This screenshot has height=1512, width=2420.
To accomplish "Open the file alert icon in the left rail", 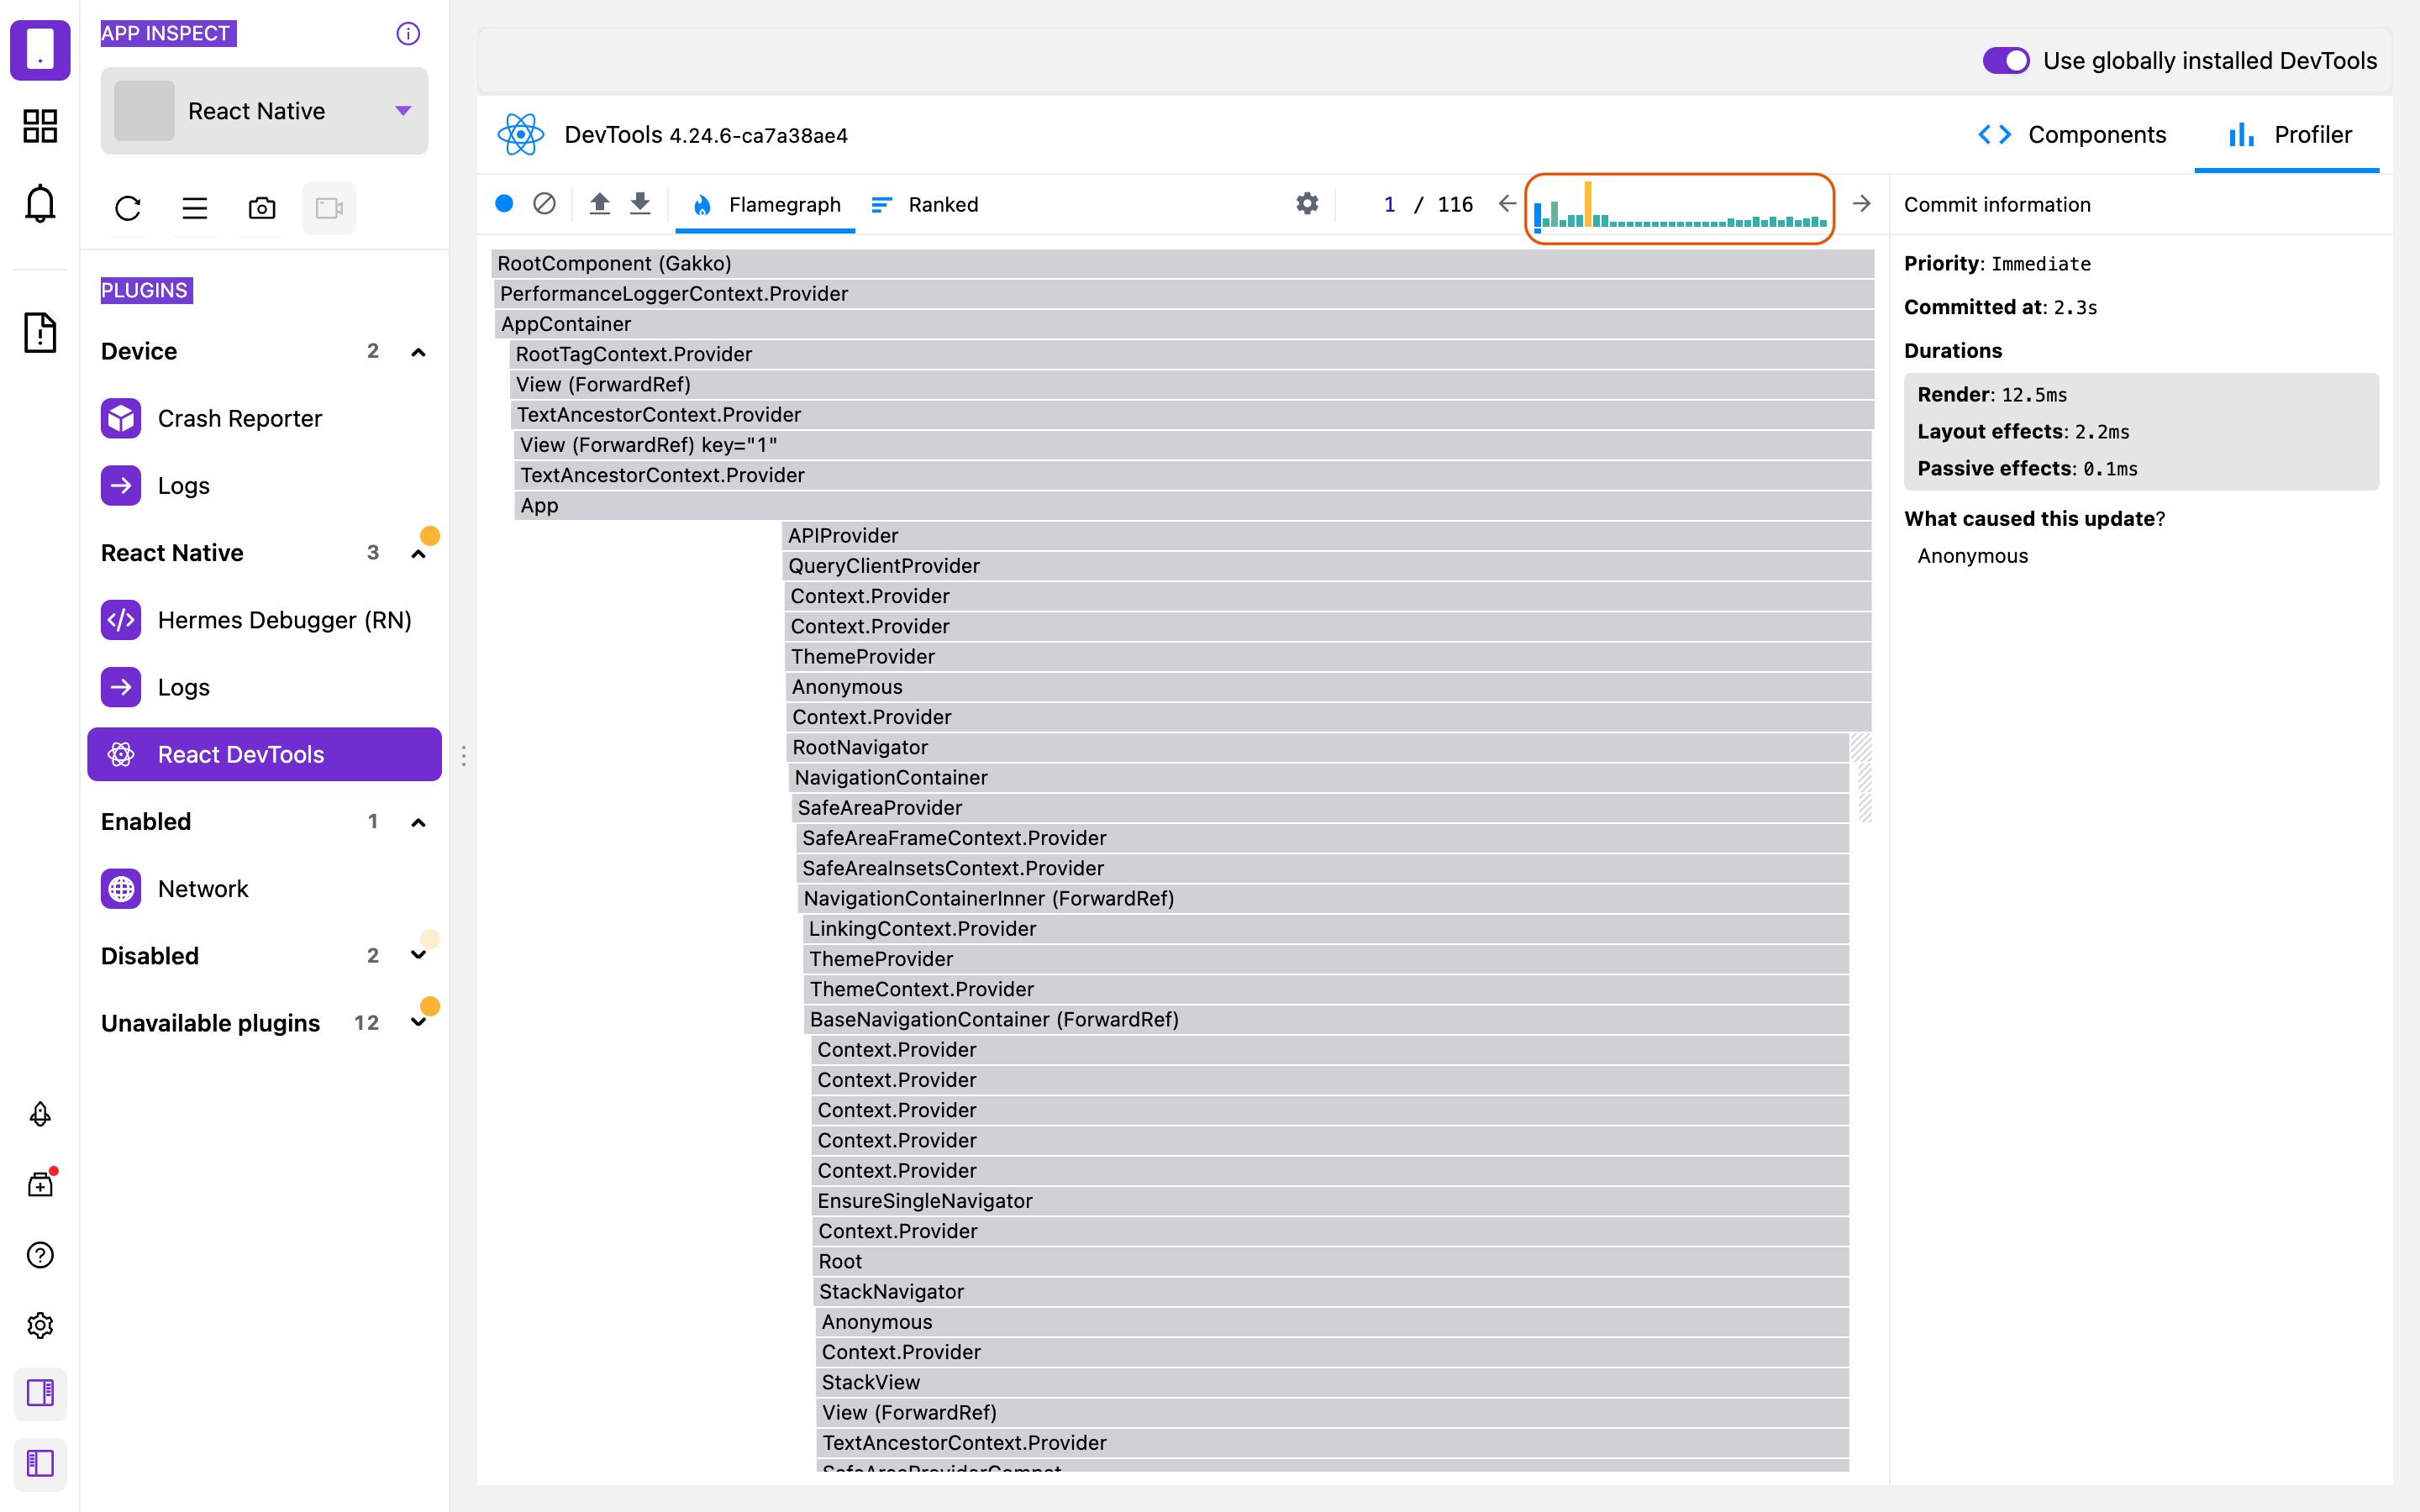I will [x=40, y=332].
